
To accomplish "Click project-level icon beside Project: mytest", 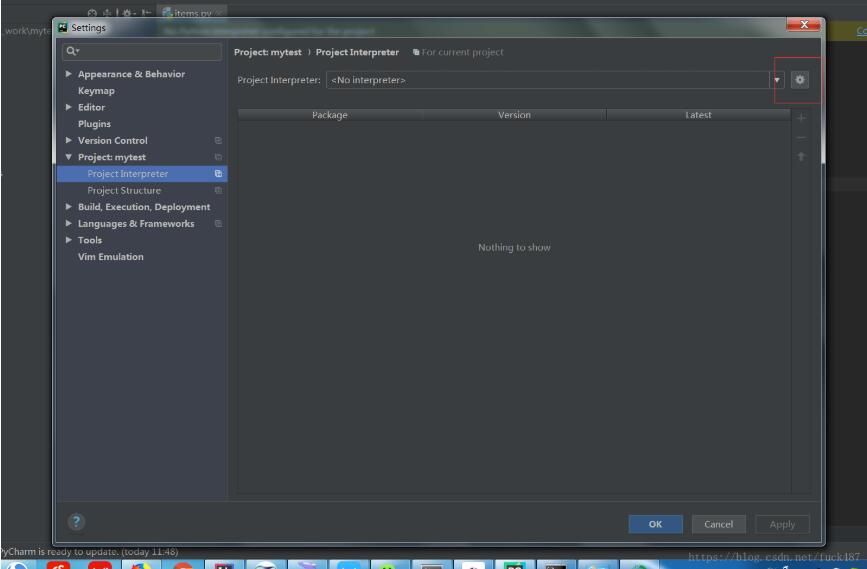I will [x=218, y=157].
